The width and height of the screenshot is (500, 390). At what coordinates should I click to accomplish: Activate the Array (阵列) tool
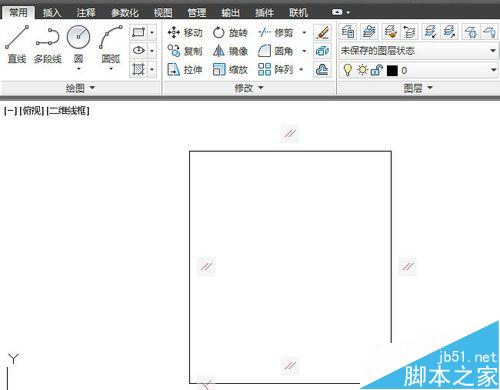point(275,69)
